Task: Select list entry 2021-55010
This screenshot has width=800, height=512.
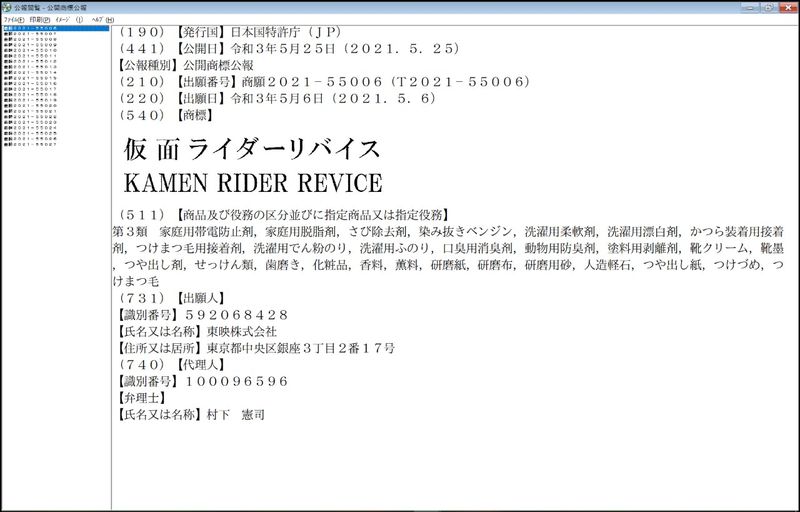Action: point(30,50)
